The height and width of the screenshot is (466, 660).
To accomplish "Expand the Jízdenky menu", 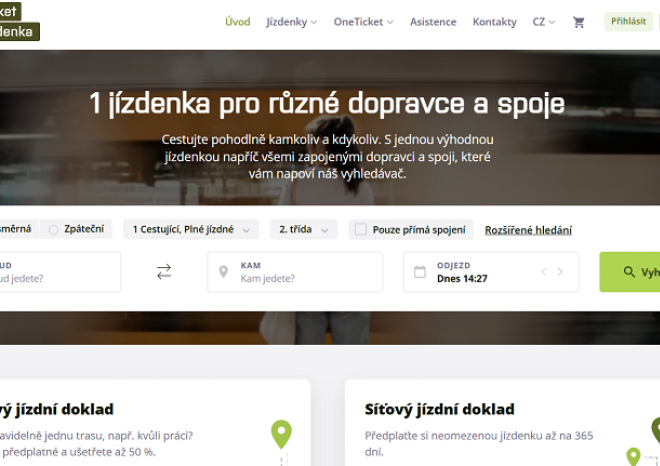I will [x=292, y=22].
